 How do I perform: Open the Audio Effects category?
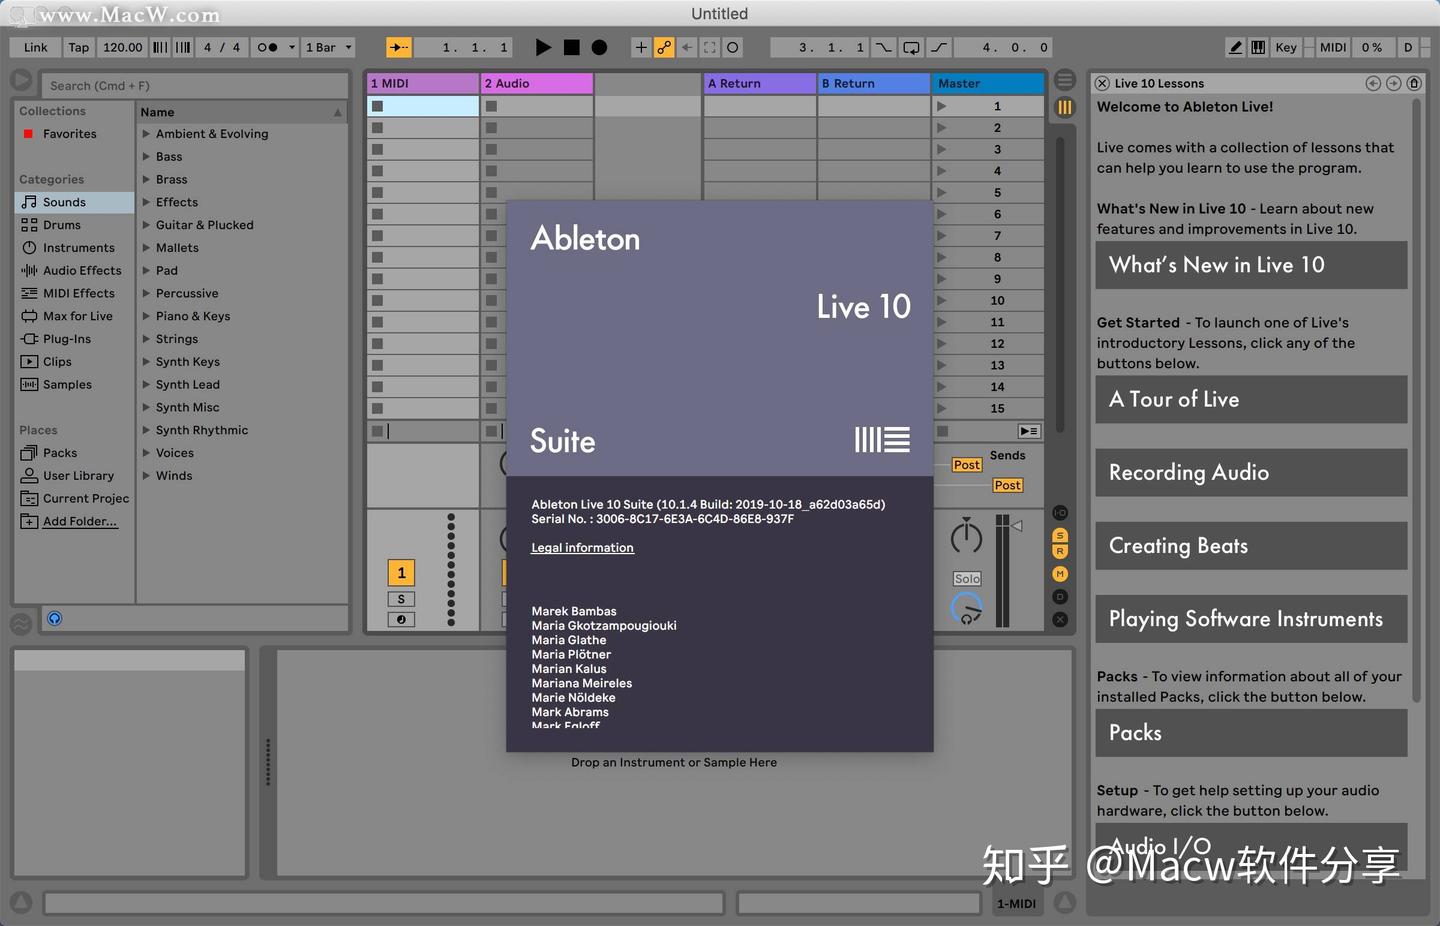coord(82,271)
